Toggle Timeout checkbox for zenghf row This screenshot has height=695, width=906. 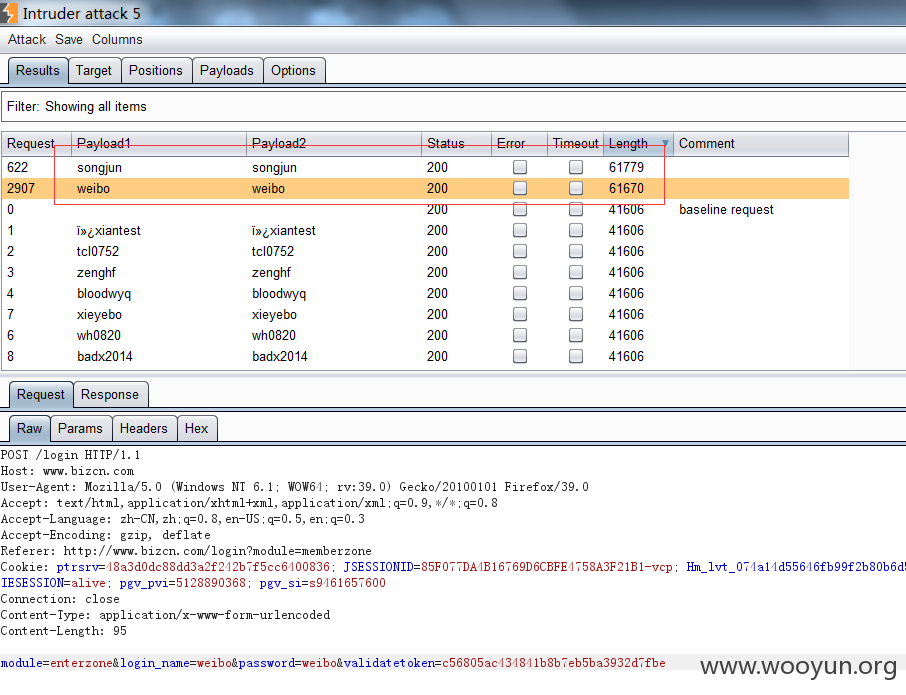tap(576, 272)
